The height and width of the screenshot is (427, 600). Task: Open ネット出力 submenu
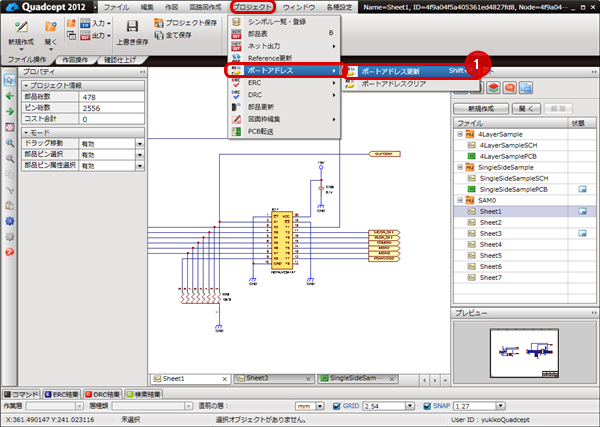click(x=284, y=46)
